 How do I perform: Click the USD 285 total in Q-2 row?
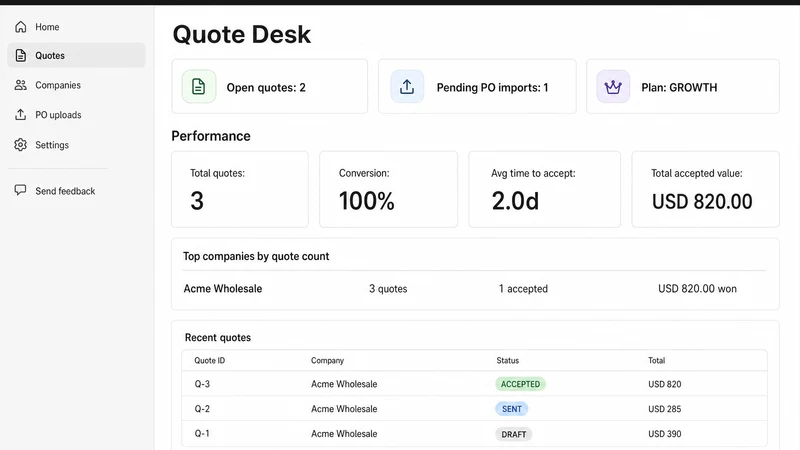[665, 409]
